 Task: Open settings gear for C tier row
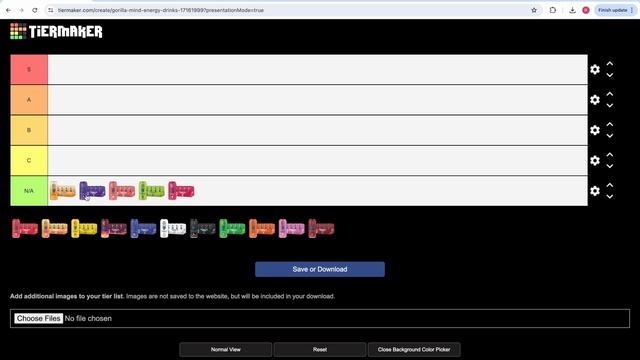(595, 160)
